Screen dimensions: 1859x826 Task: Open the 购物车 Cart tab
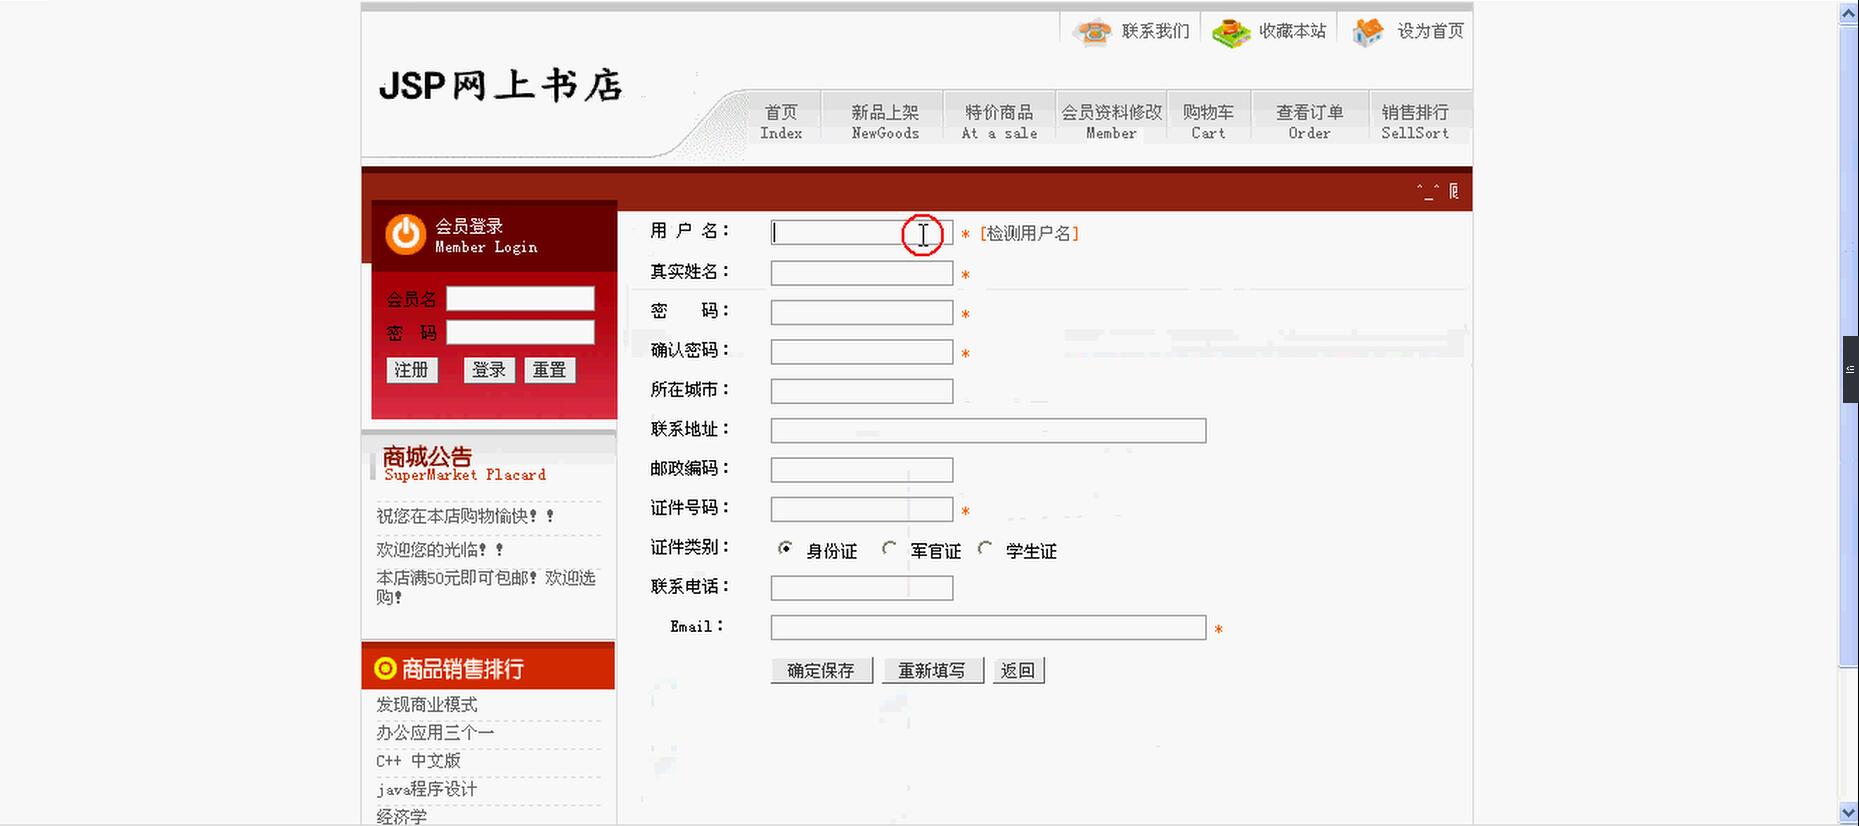[1208, 121]
